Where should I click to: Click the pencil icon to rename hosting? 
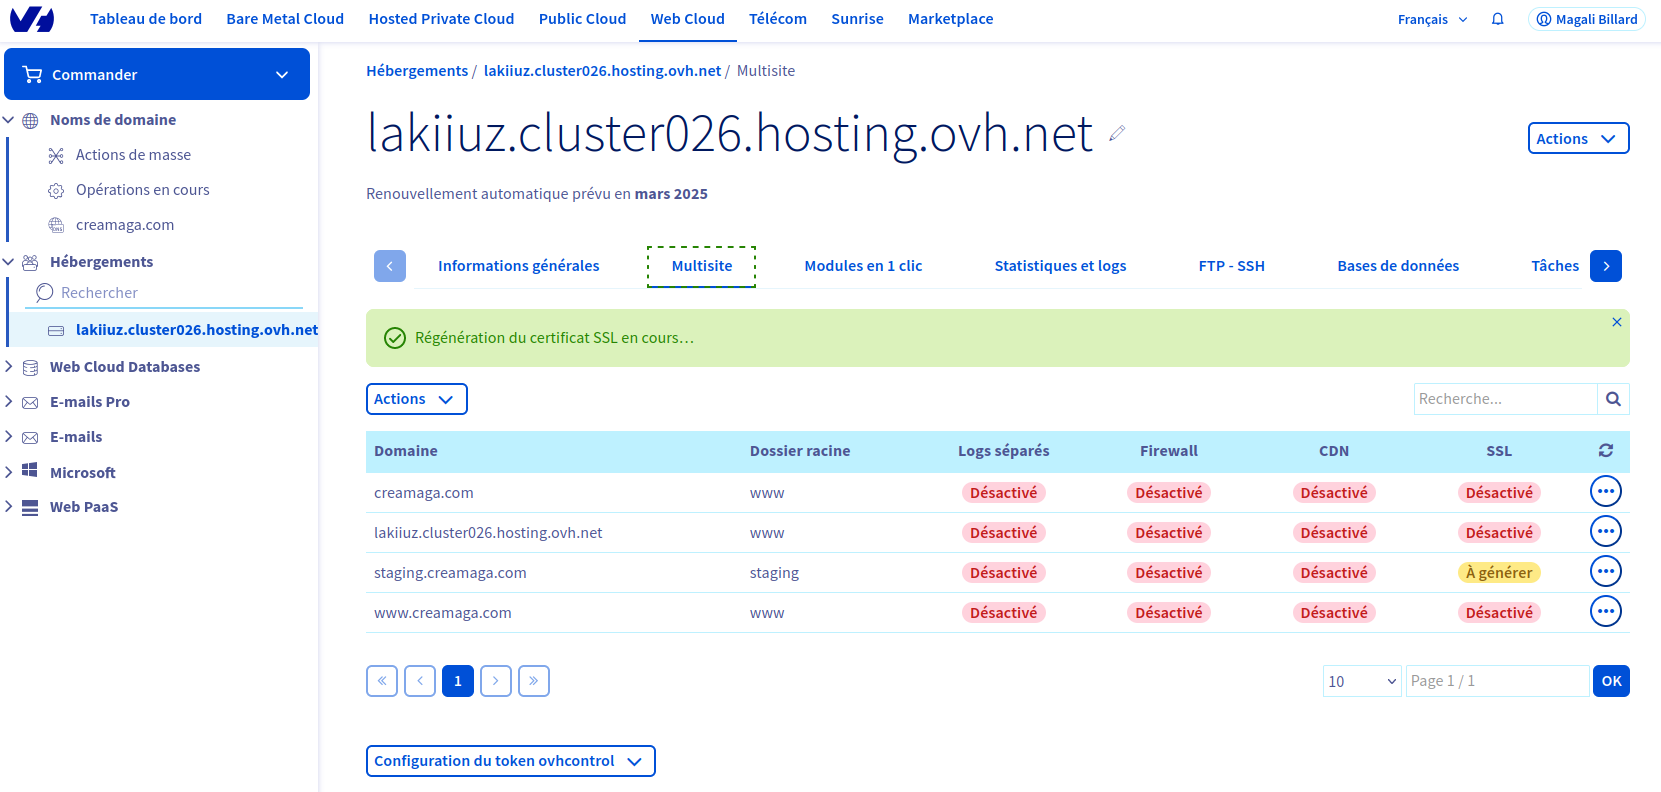click(x=1117, y=133)
